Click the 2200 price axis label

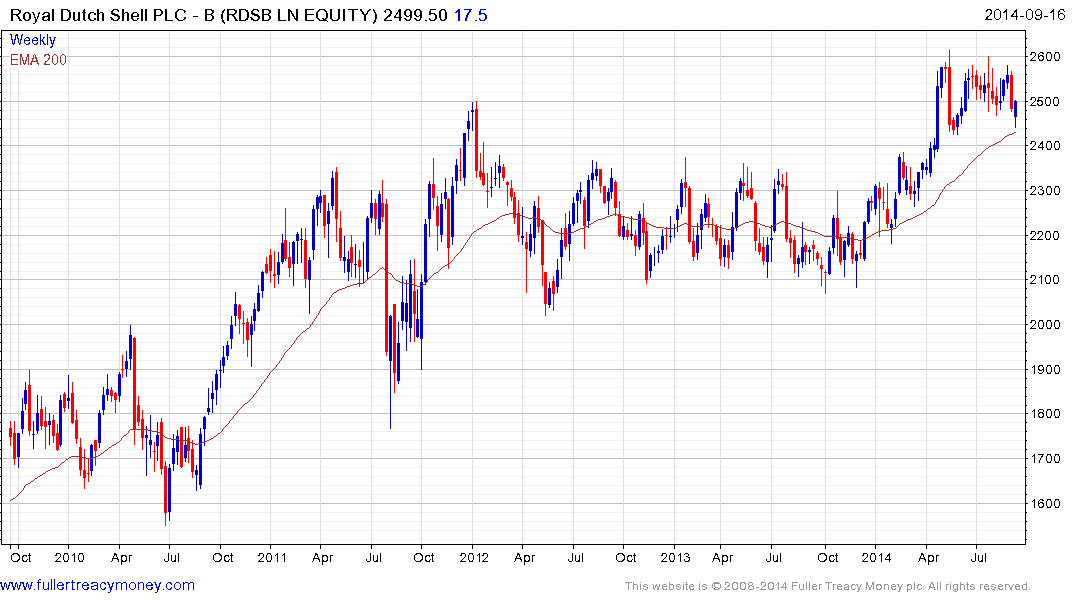[1045, 235]
